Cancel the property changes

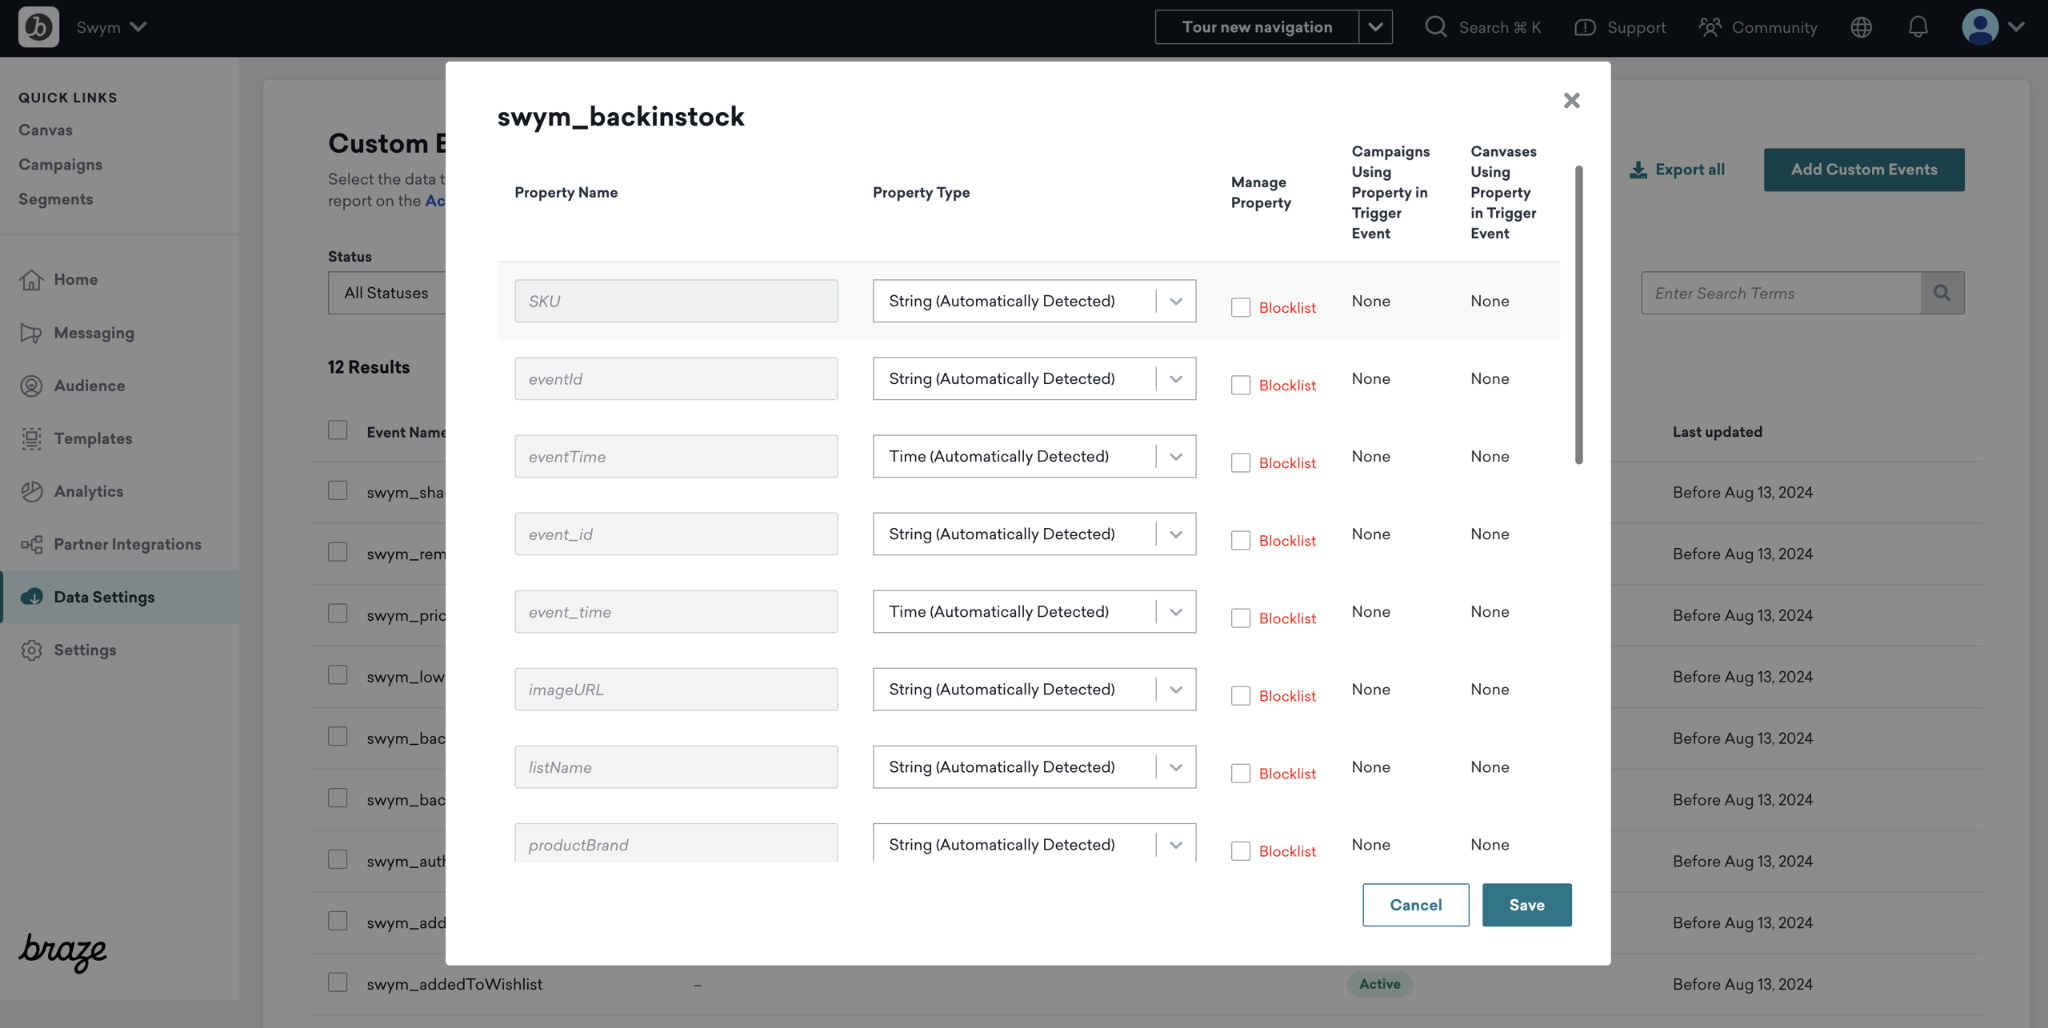point(1415,905)
